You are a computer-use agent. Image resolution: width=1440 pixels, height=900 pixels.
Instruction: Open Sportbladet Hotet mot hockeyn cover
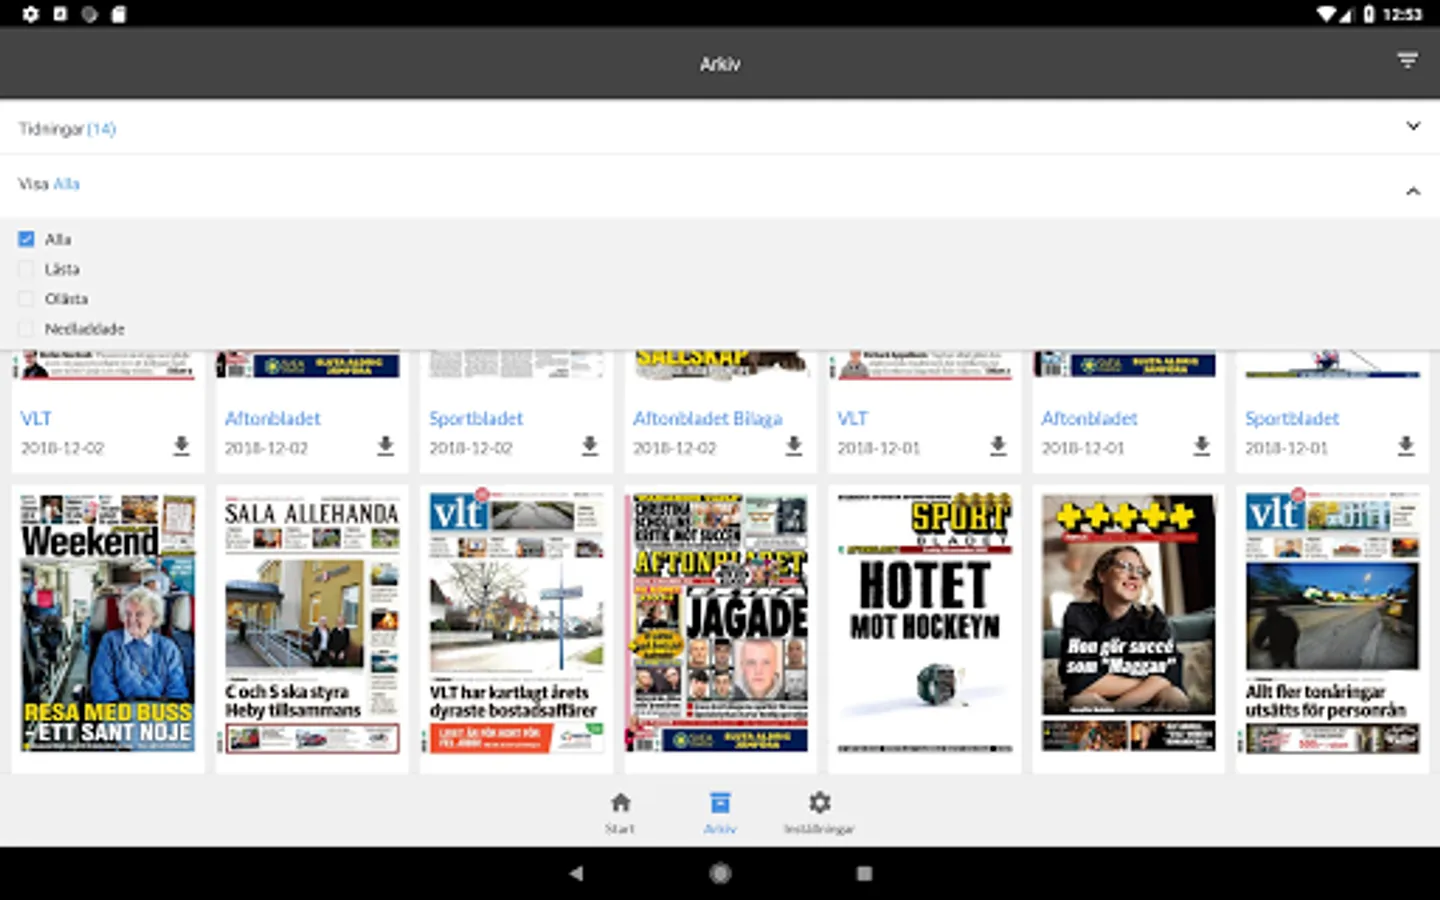pos(925,623)
